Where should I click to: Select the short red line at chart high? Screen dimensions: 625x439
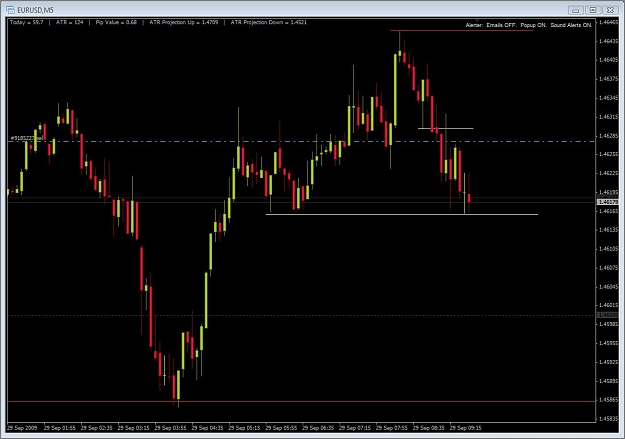click(462, 30)
